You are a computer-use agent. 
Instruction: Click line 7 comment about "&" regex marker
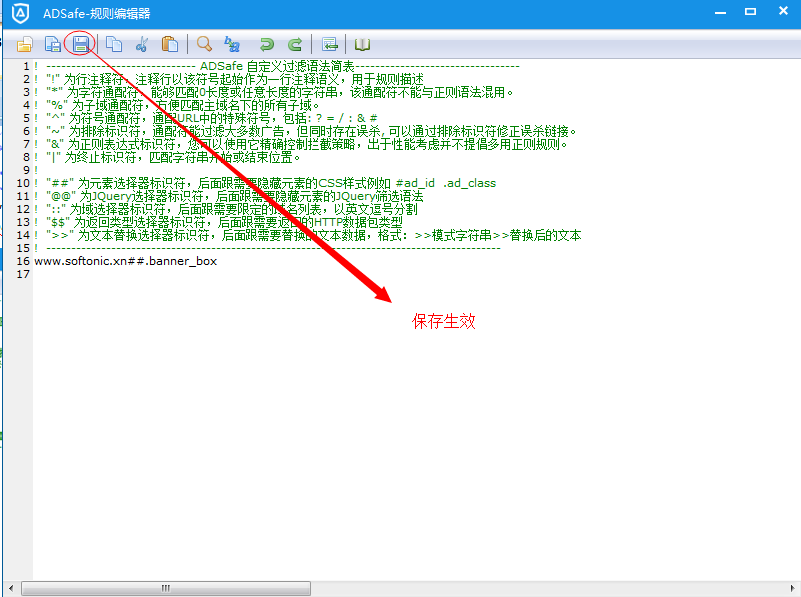pyautogui.click(x=301, y=145)
